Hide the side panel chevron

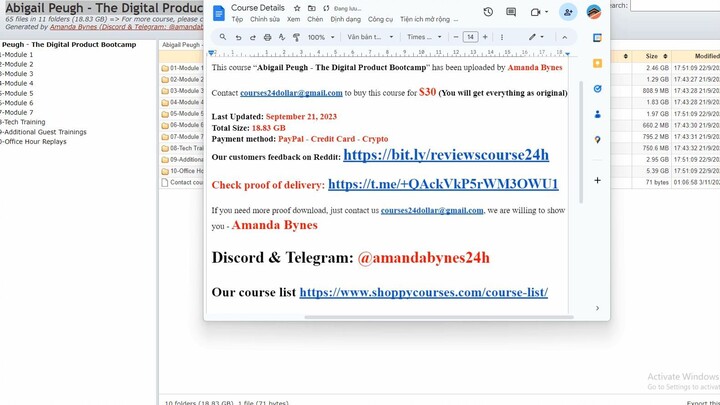[x=597, y=308]
